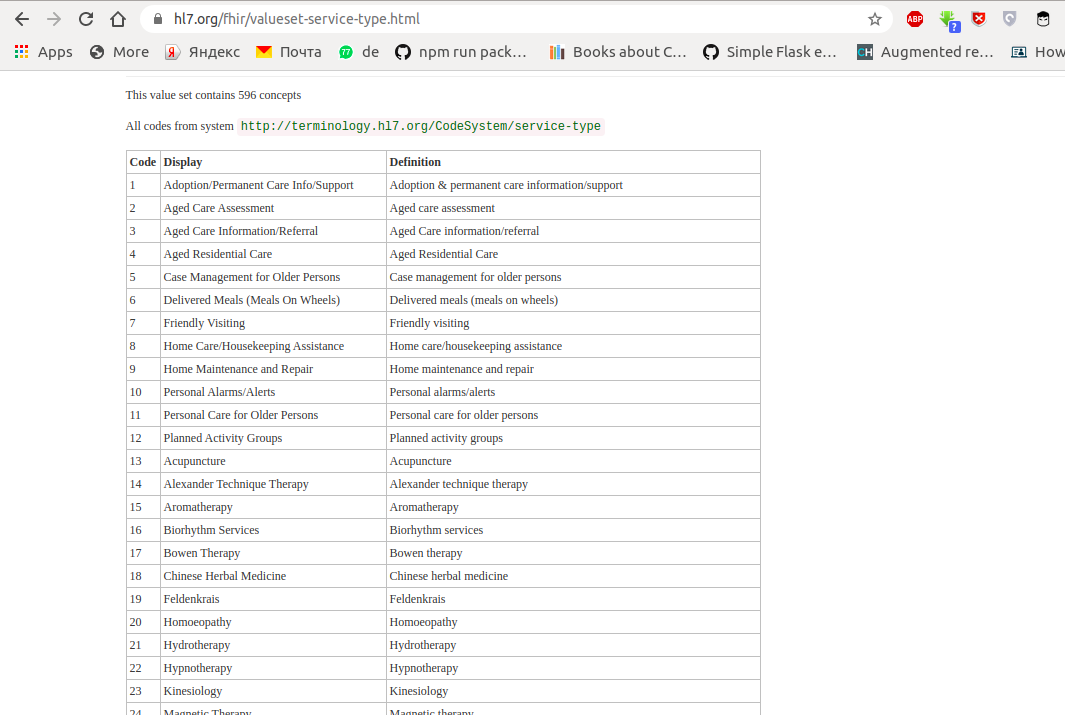Viewport: 1065px width, 715px height.
Task: Select 'Personal Care for Older Persons' cell
Action: [273, 416]
